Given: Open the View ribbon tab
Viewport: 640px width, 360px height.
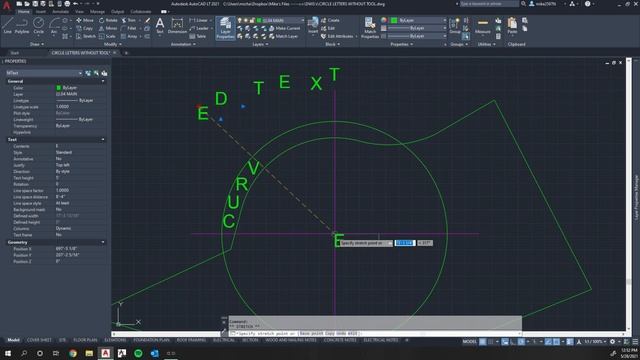Looking at the screenshot, I should click(x=79, y=11).
